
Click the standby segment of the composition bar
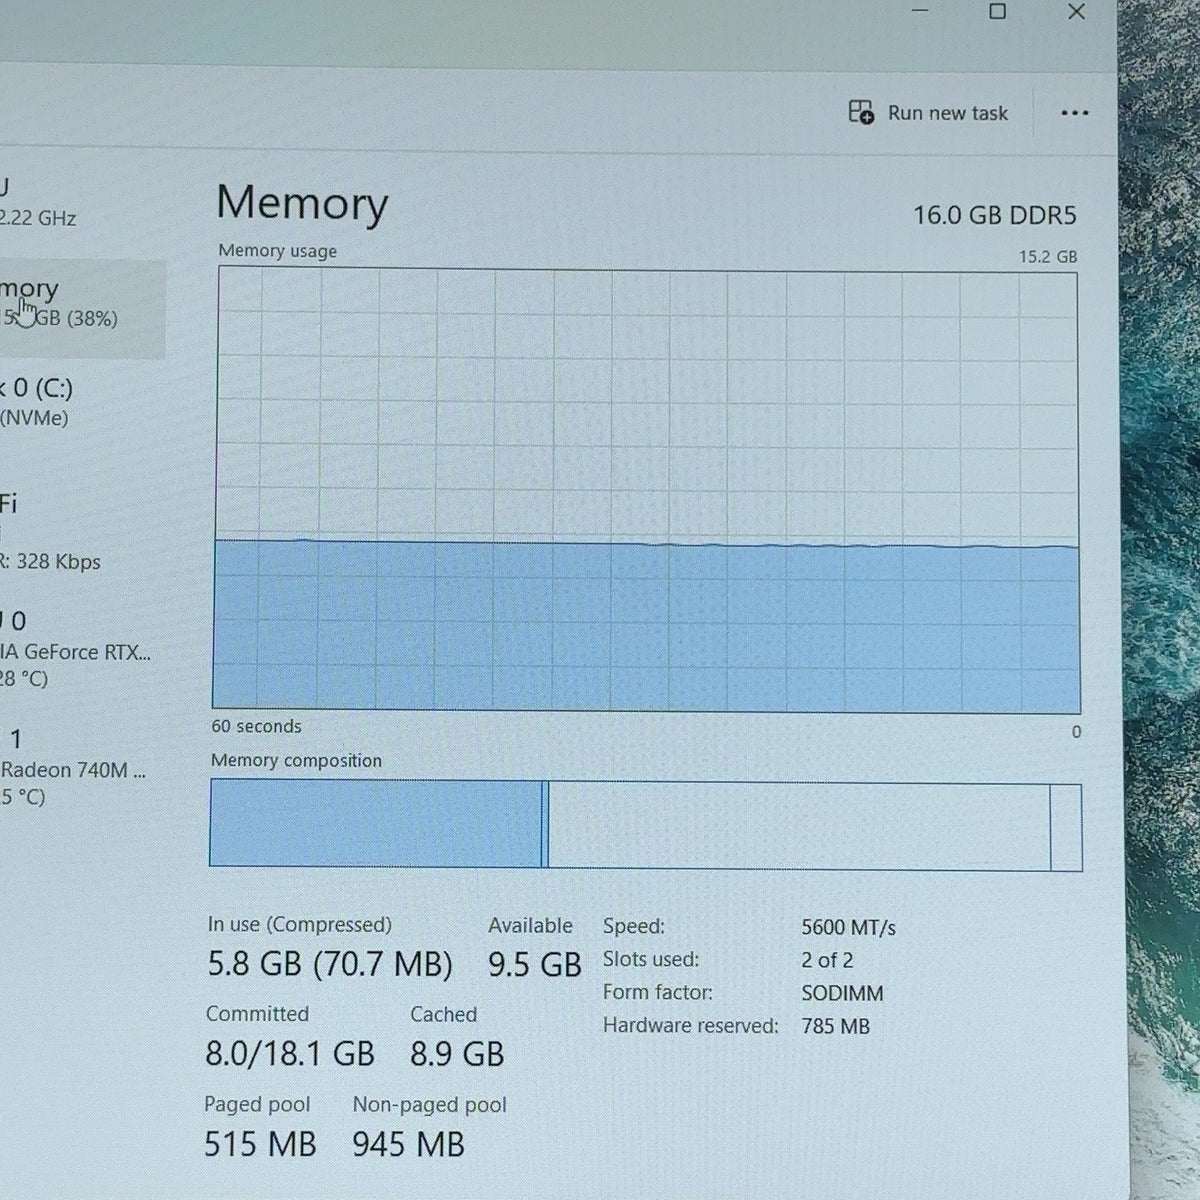click(x=799, y=826)
